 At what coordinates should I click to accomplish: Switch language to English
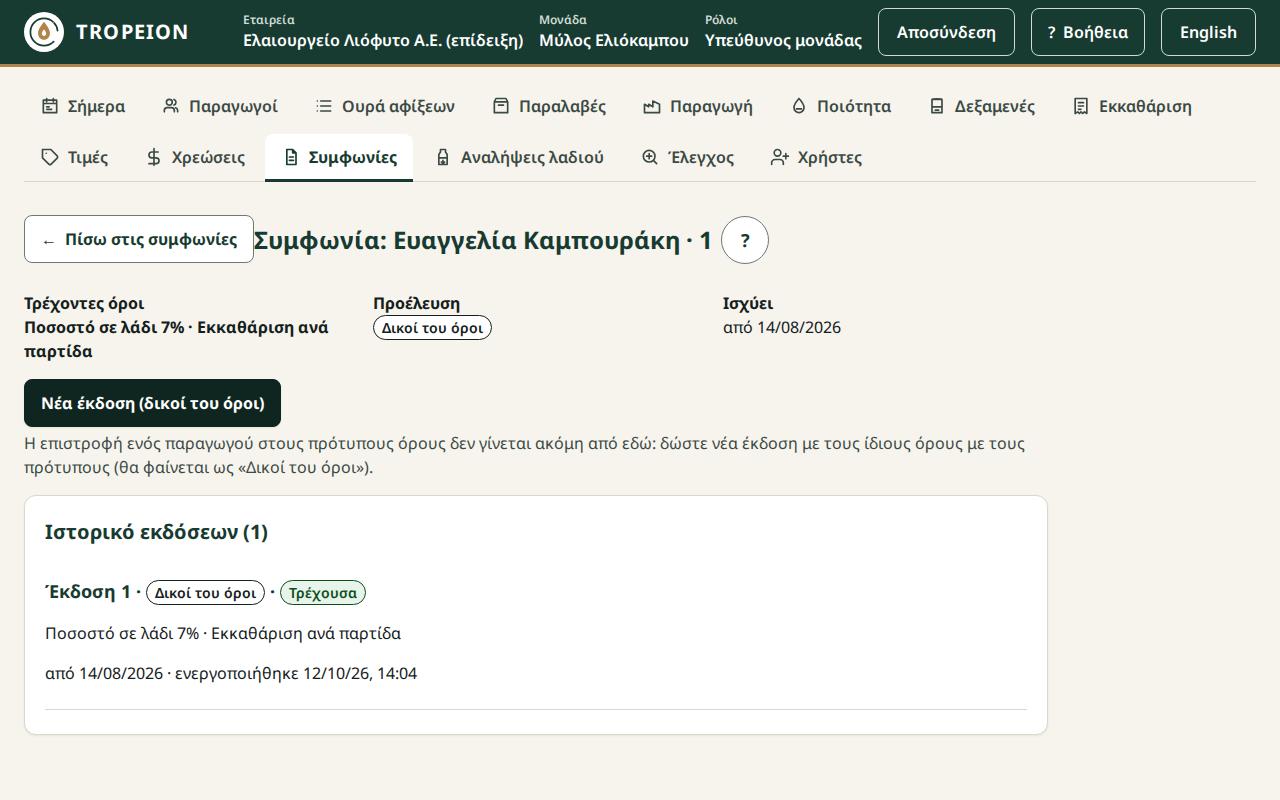(1208, 32)
